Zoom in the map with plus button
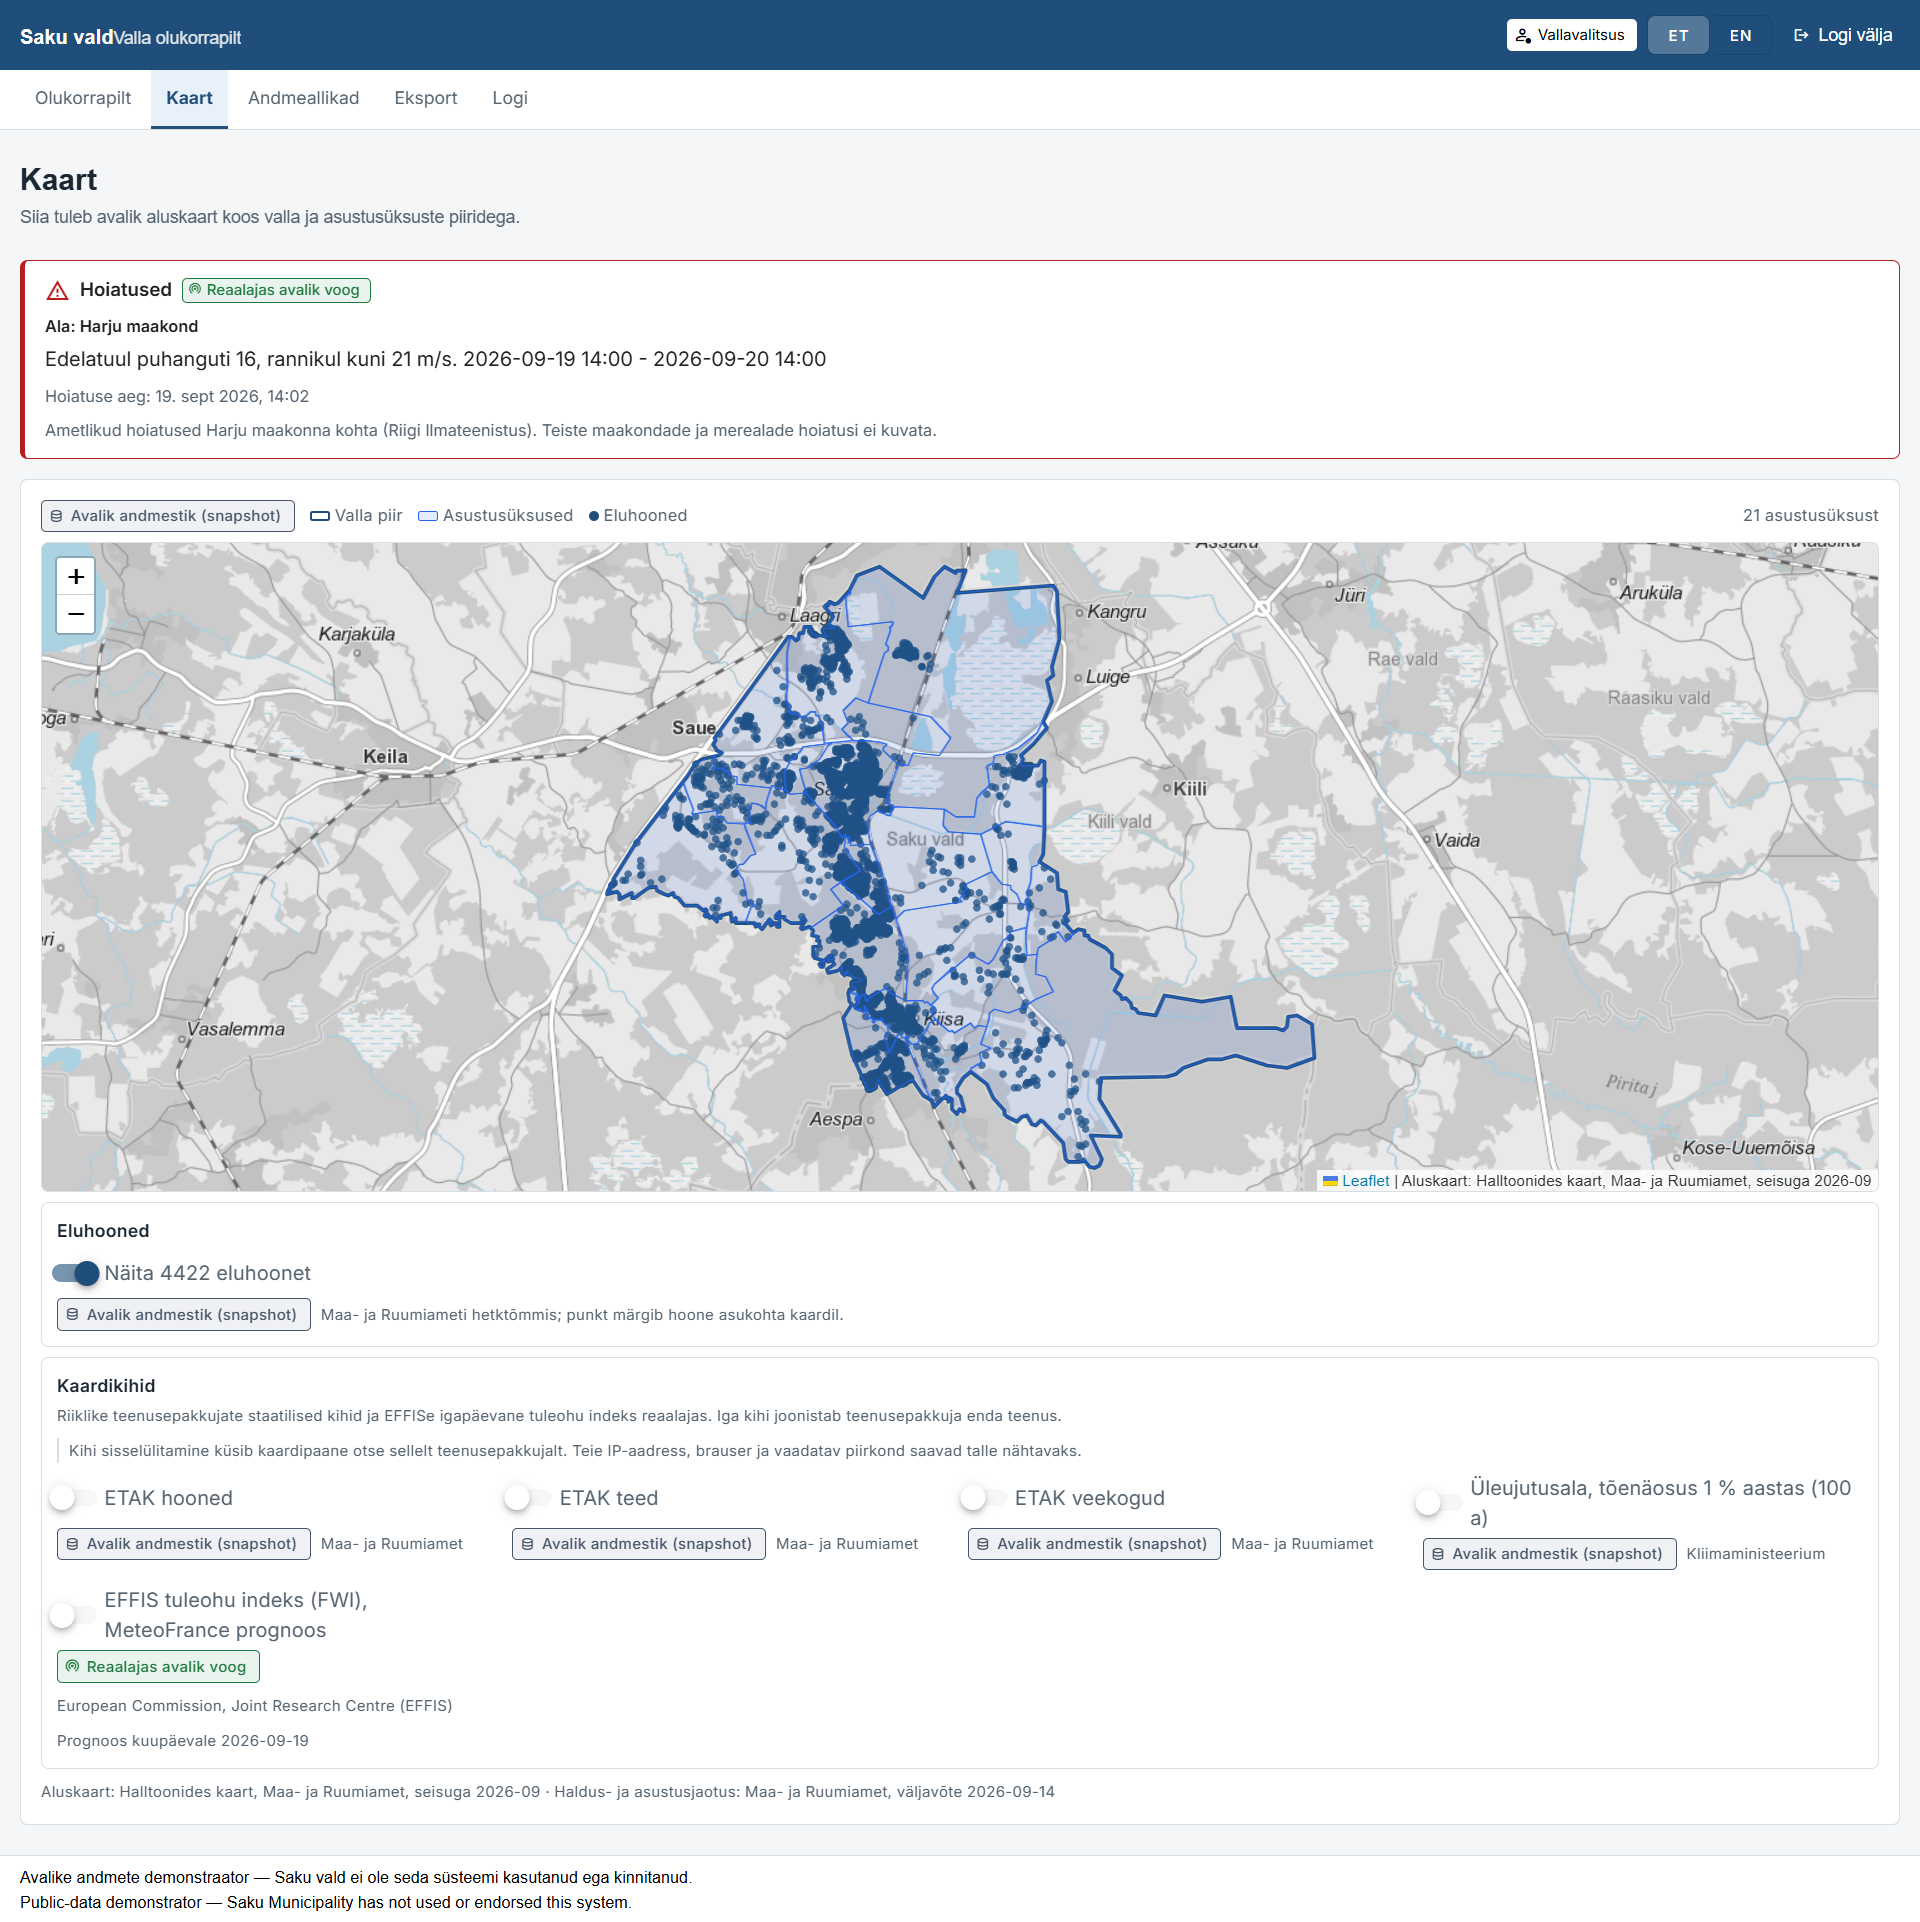Screen dimensions: 1920x1922 (x=76, y=577)
